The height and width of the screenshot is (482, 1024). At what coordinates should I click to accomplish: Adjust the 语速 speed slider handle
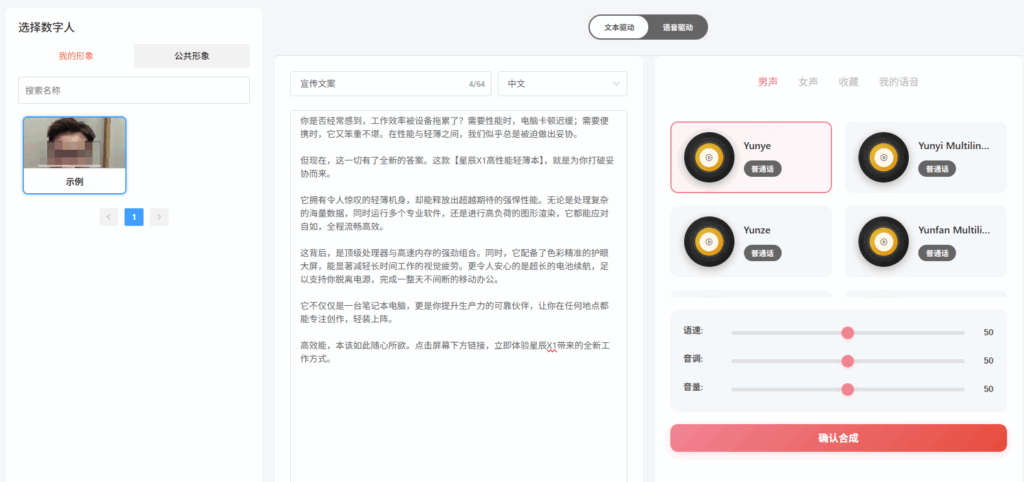848,332
